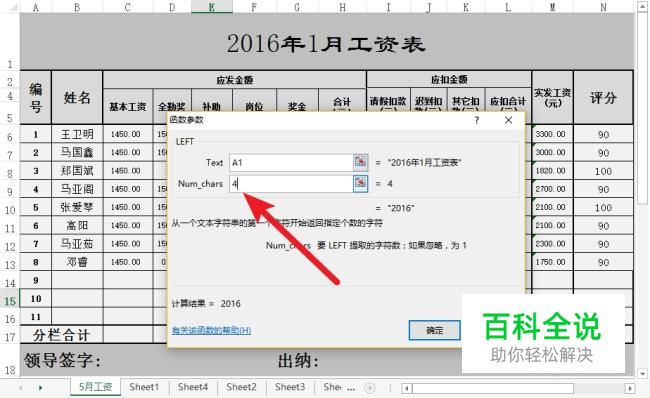Image resolution: width=650 pixels, height=398 pixels.
Task: Click the 应扣金额 merged header
Action: (x=449, y=79)
